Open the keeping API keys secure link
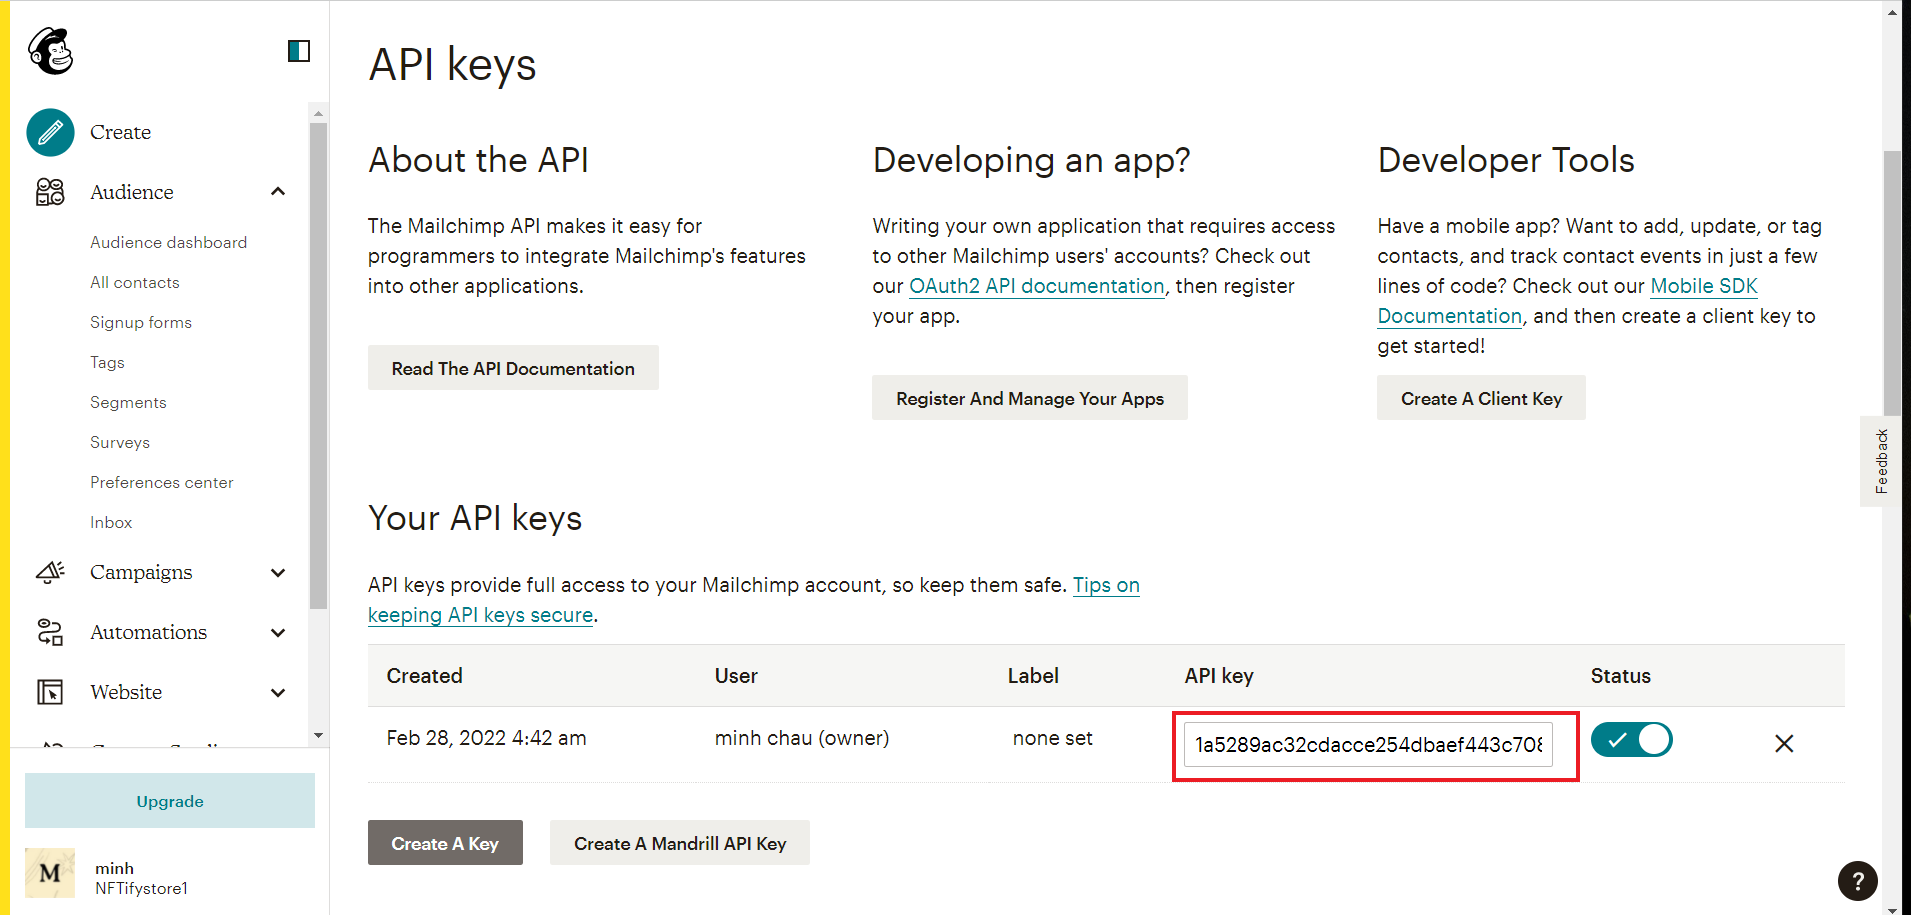Viewport: 1911px width, 915px height. pos(480,615)
